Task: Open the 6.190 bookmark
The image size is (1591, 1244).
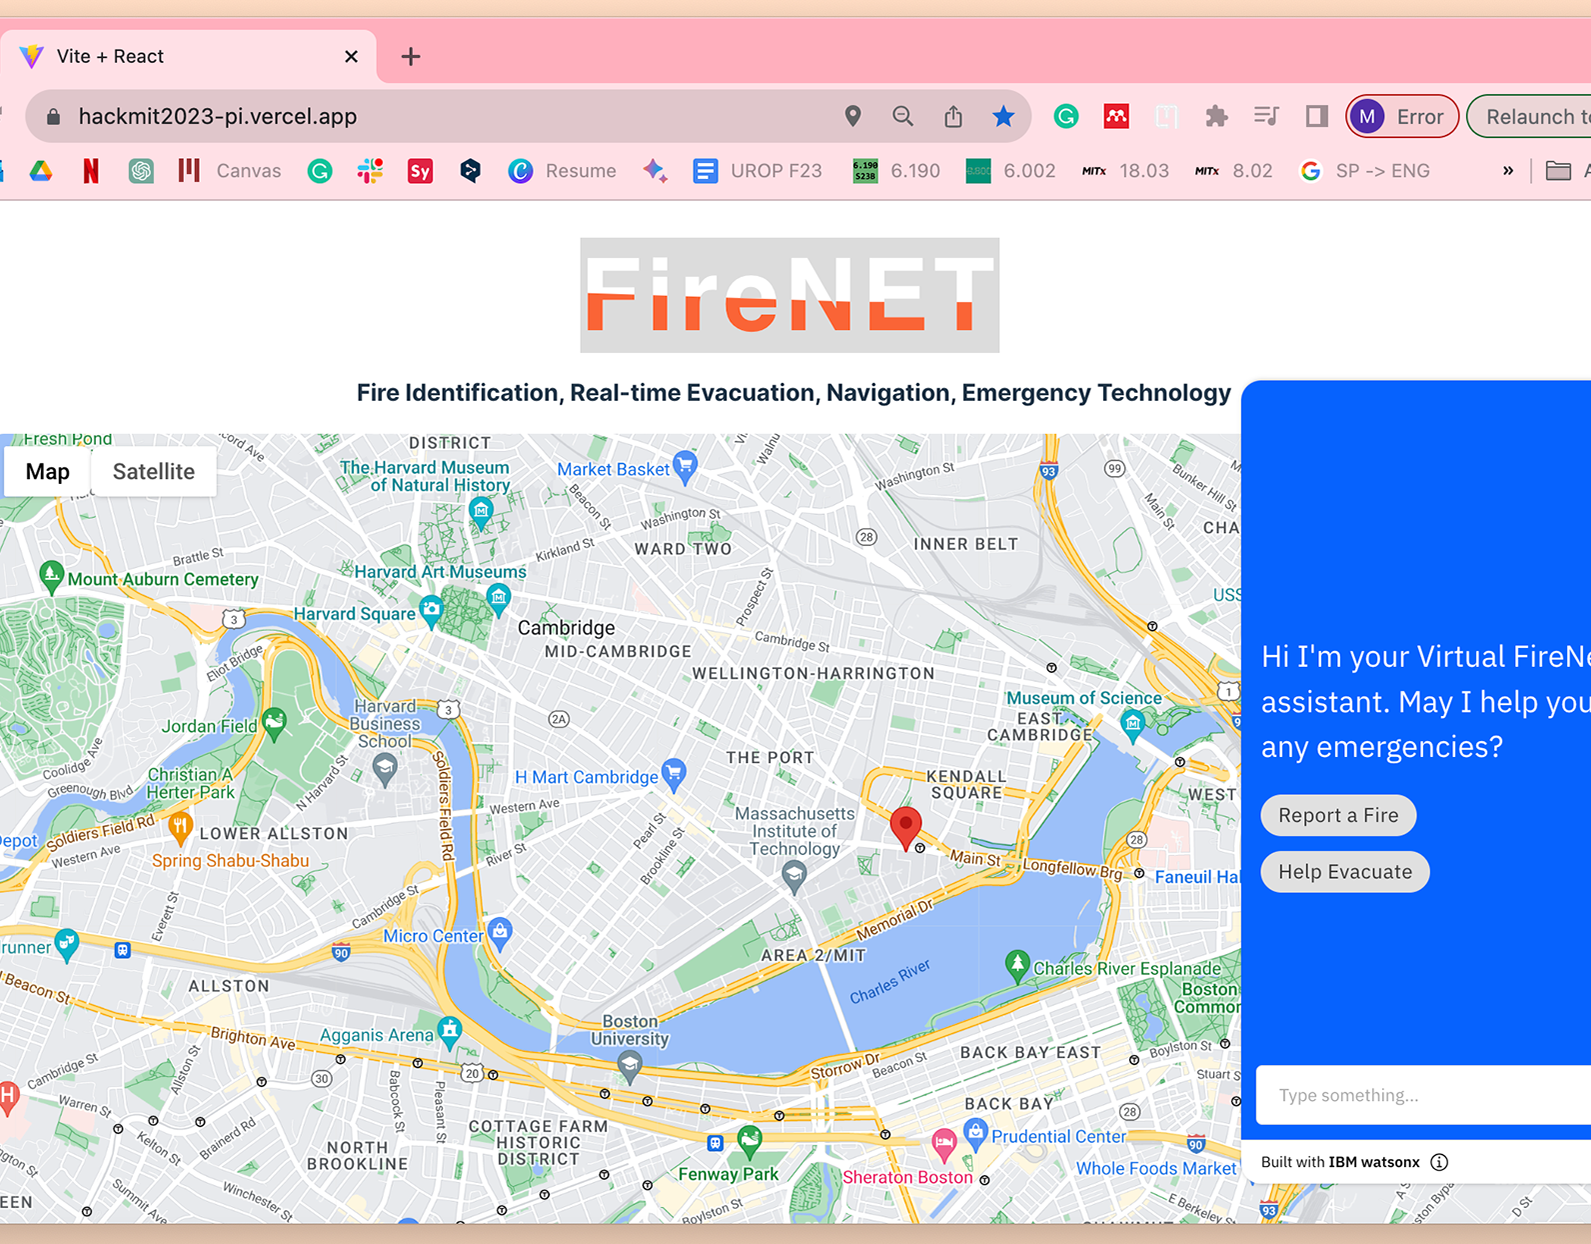Action: 896,171
